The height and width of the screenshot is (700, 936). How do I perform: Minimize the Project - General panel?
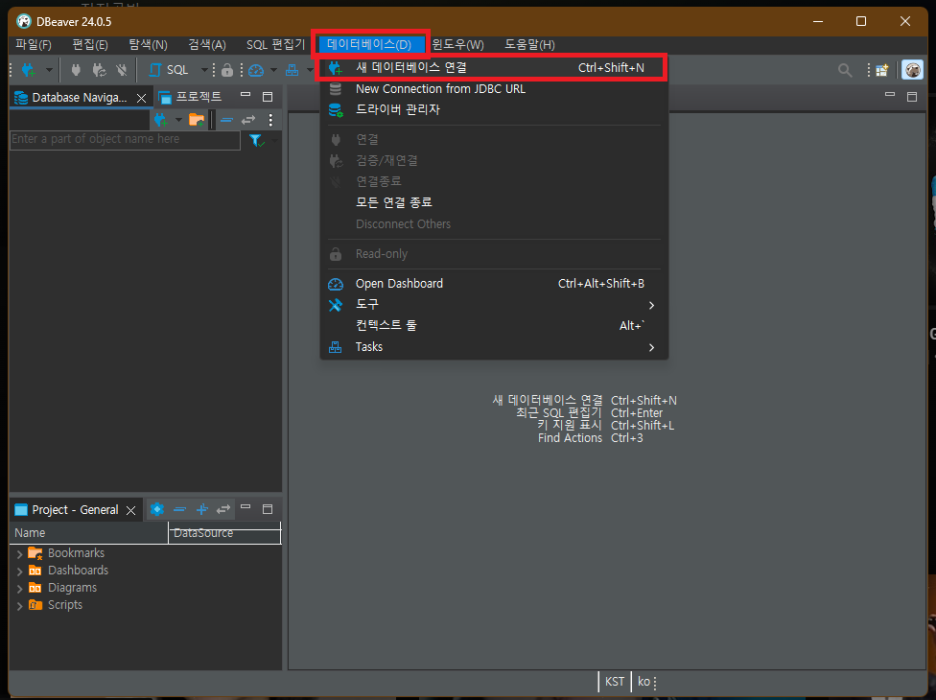[x=245, y=507]
